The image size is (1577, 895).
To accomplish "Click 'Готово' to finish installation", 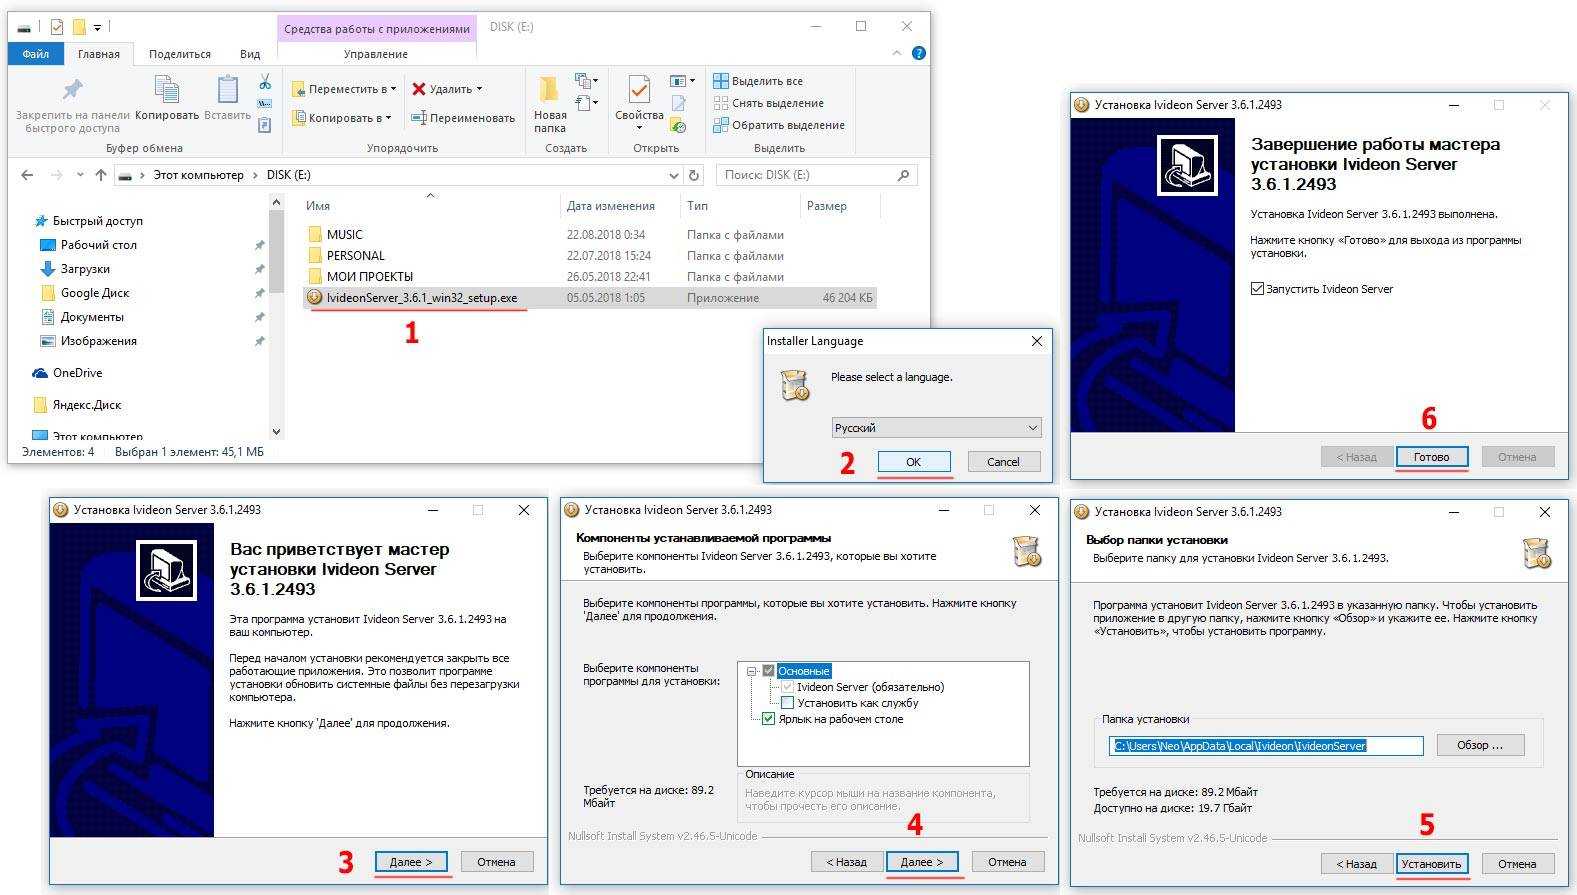I will [1431, 457].
